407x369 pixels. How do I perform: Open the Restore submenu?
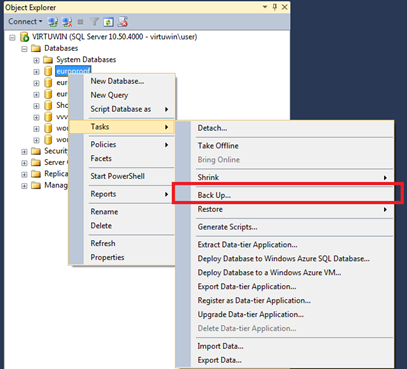(x=285, y=209)
